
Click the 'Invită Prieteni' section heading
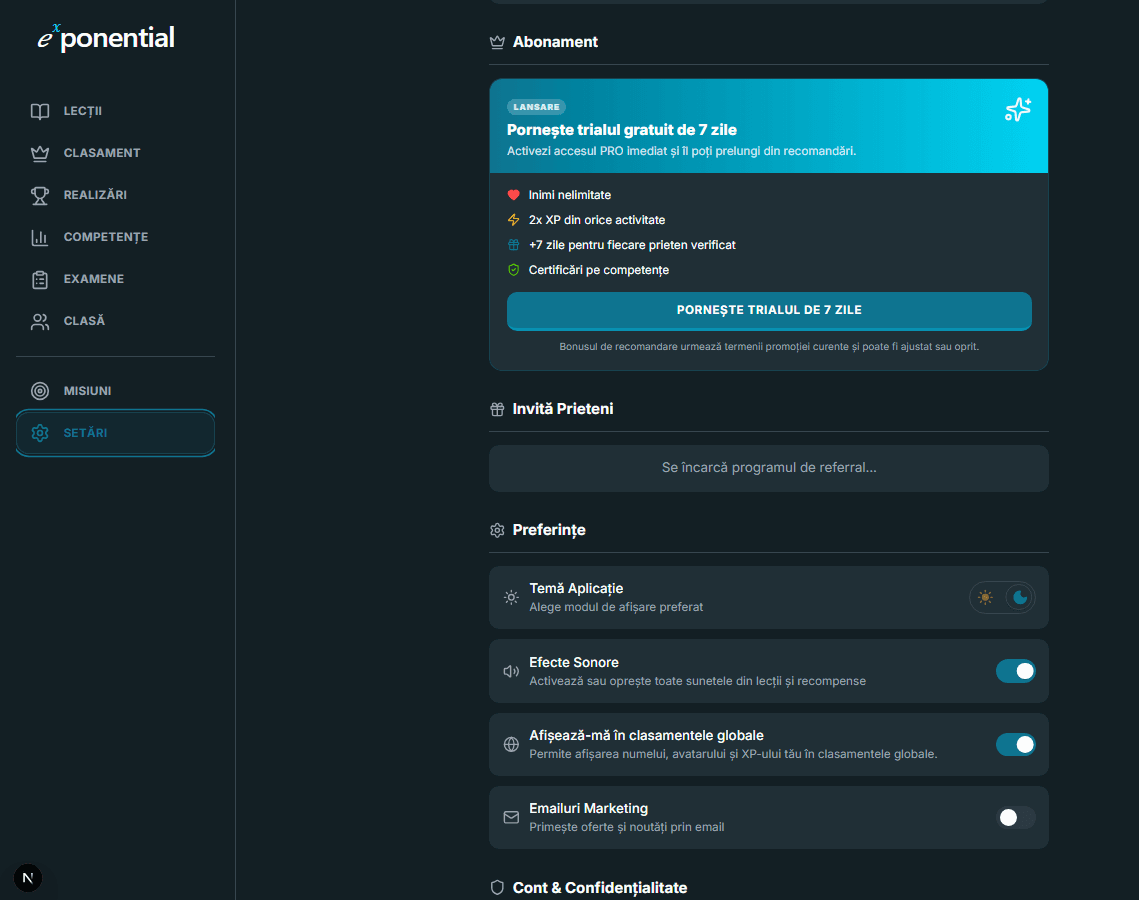click(x=563, y=409)
